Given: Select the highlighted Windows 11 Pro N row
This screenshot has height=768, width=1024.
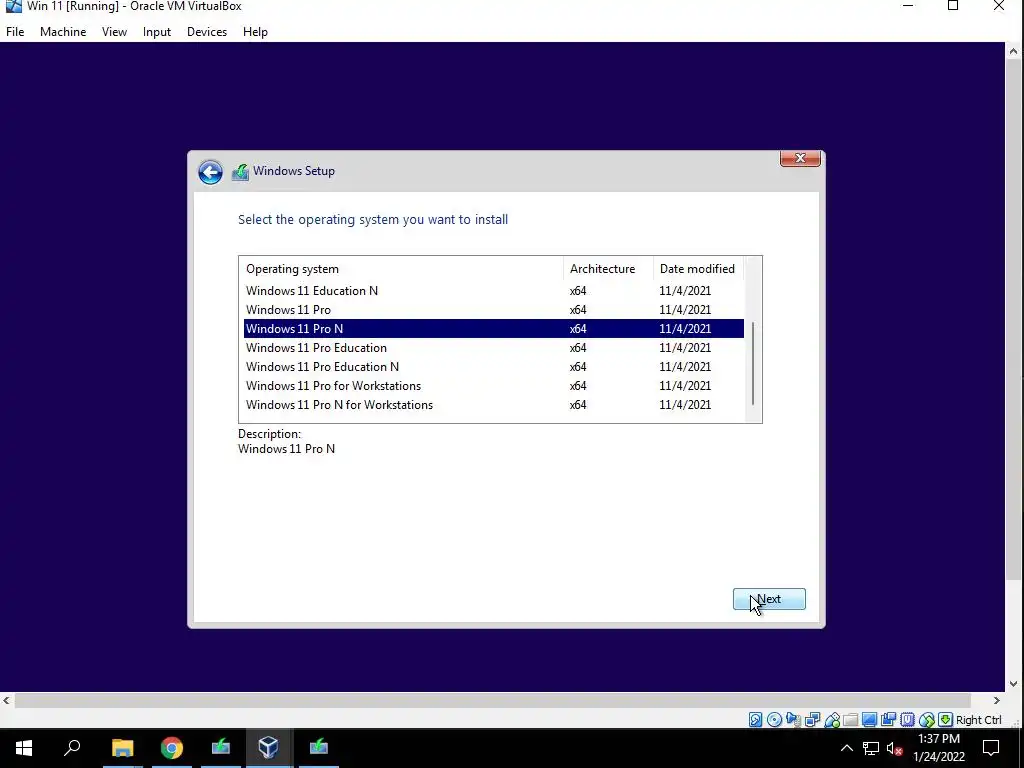Looking at the screenshot, I should [x=493, y=328].
